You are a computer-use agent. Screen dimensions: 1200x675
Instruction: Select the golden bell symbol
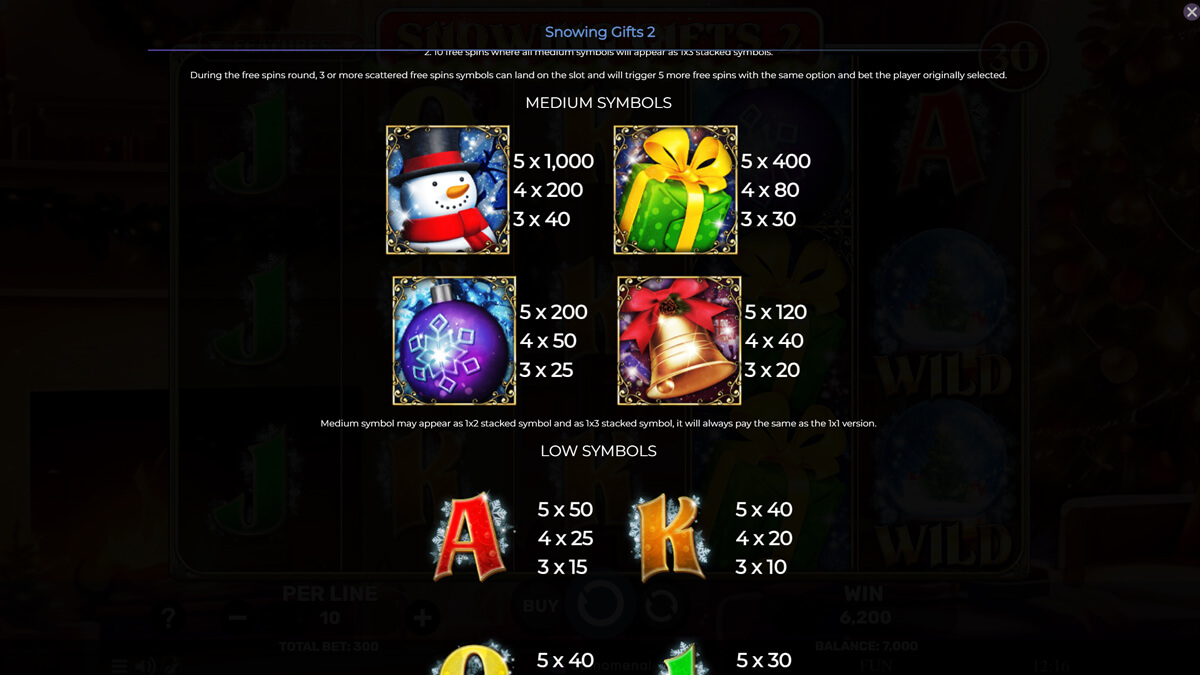click(679, 341)
